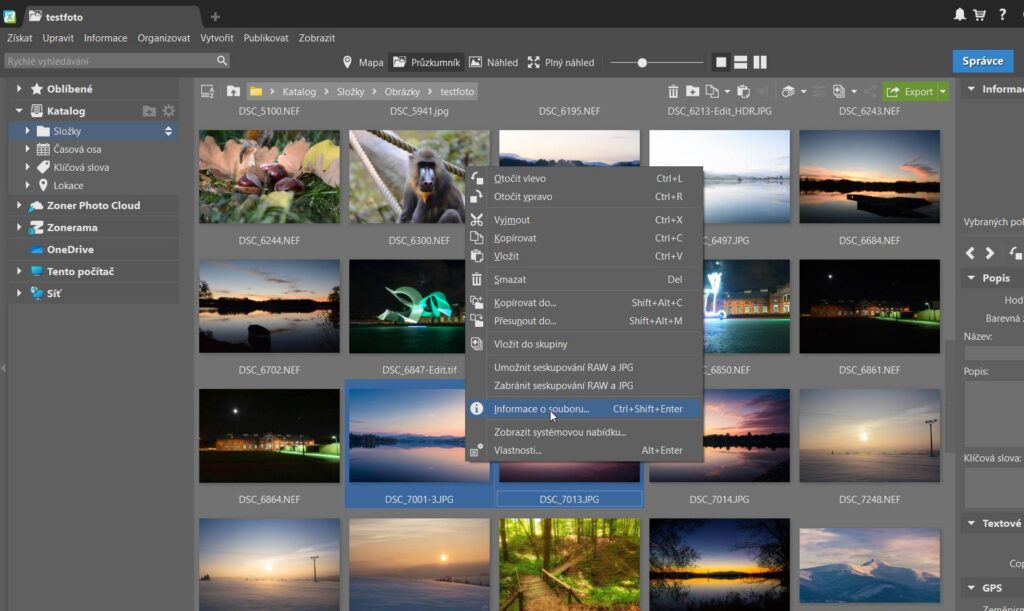This screenshot has height=611, width=1024.
Task: Open the notifications bell icon
Action: tap(959, 14)
